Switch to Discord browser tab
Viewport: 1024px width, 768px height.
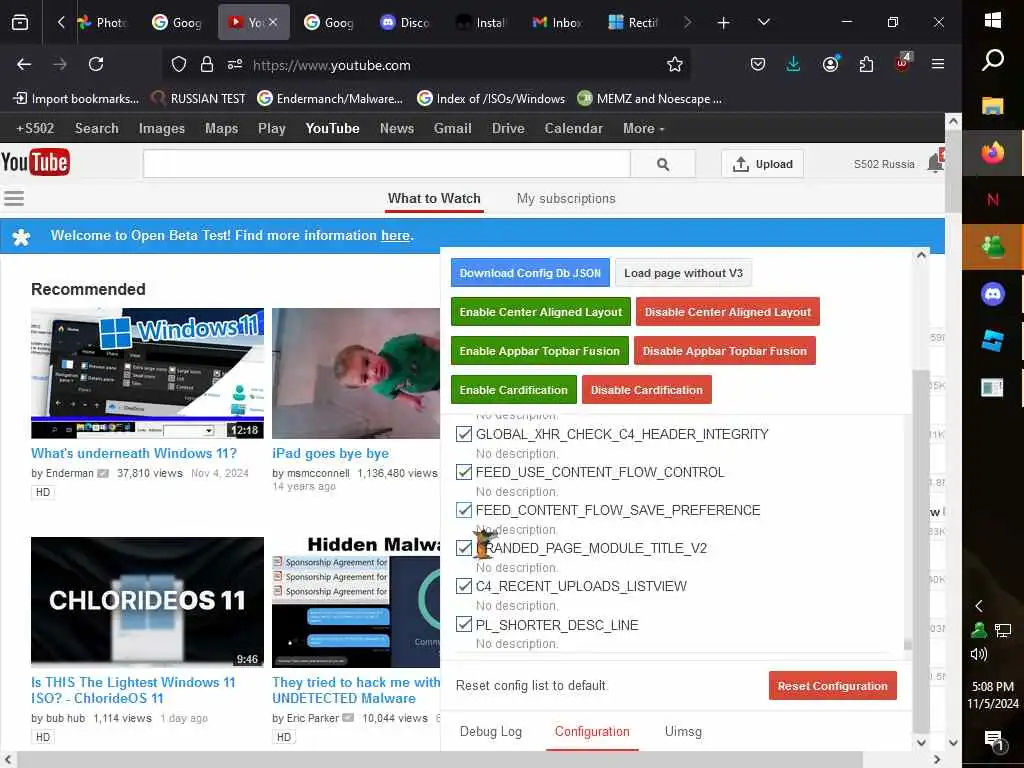click(405, 23)
